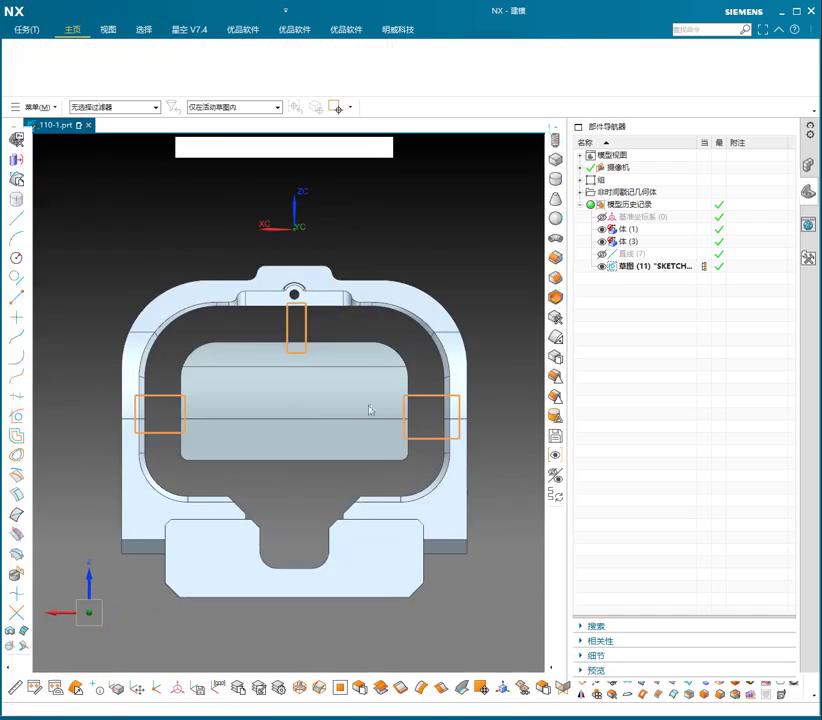822x720 pixels.
Task: Open the 仅在活动草图内 scope dropdown
Action: (x=235, y=107)
